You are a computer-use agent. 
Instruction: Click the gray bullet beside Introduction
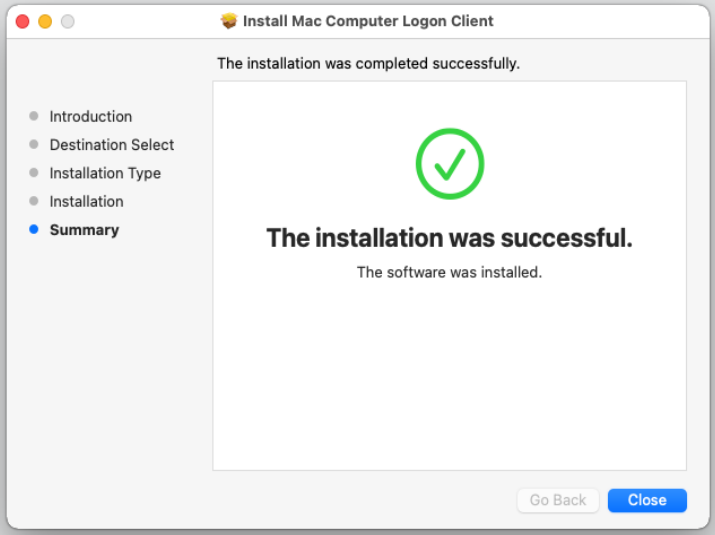click(34, 117)
